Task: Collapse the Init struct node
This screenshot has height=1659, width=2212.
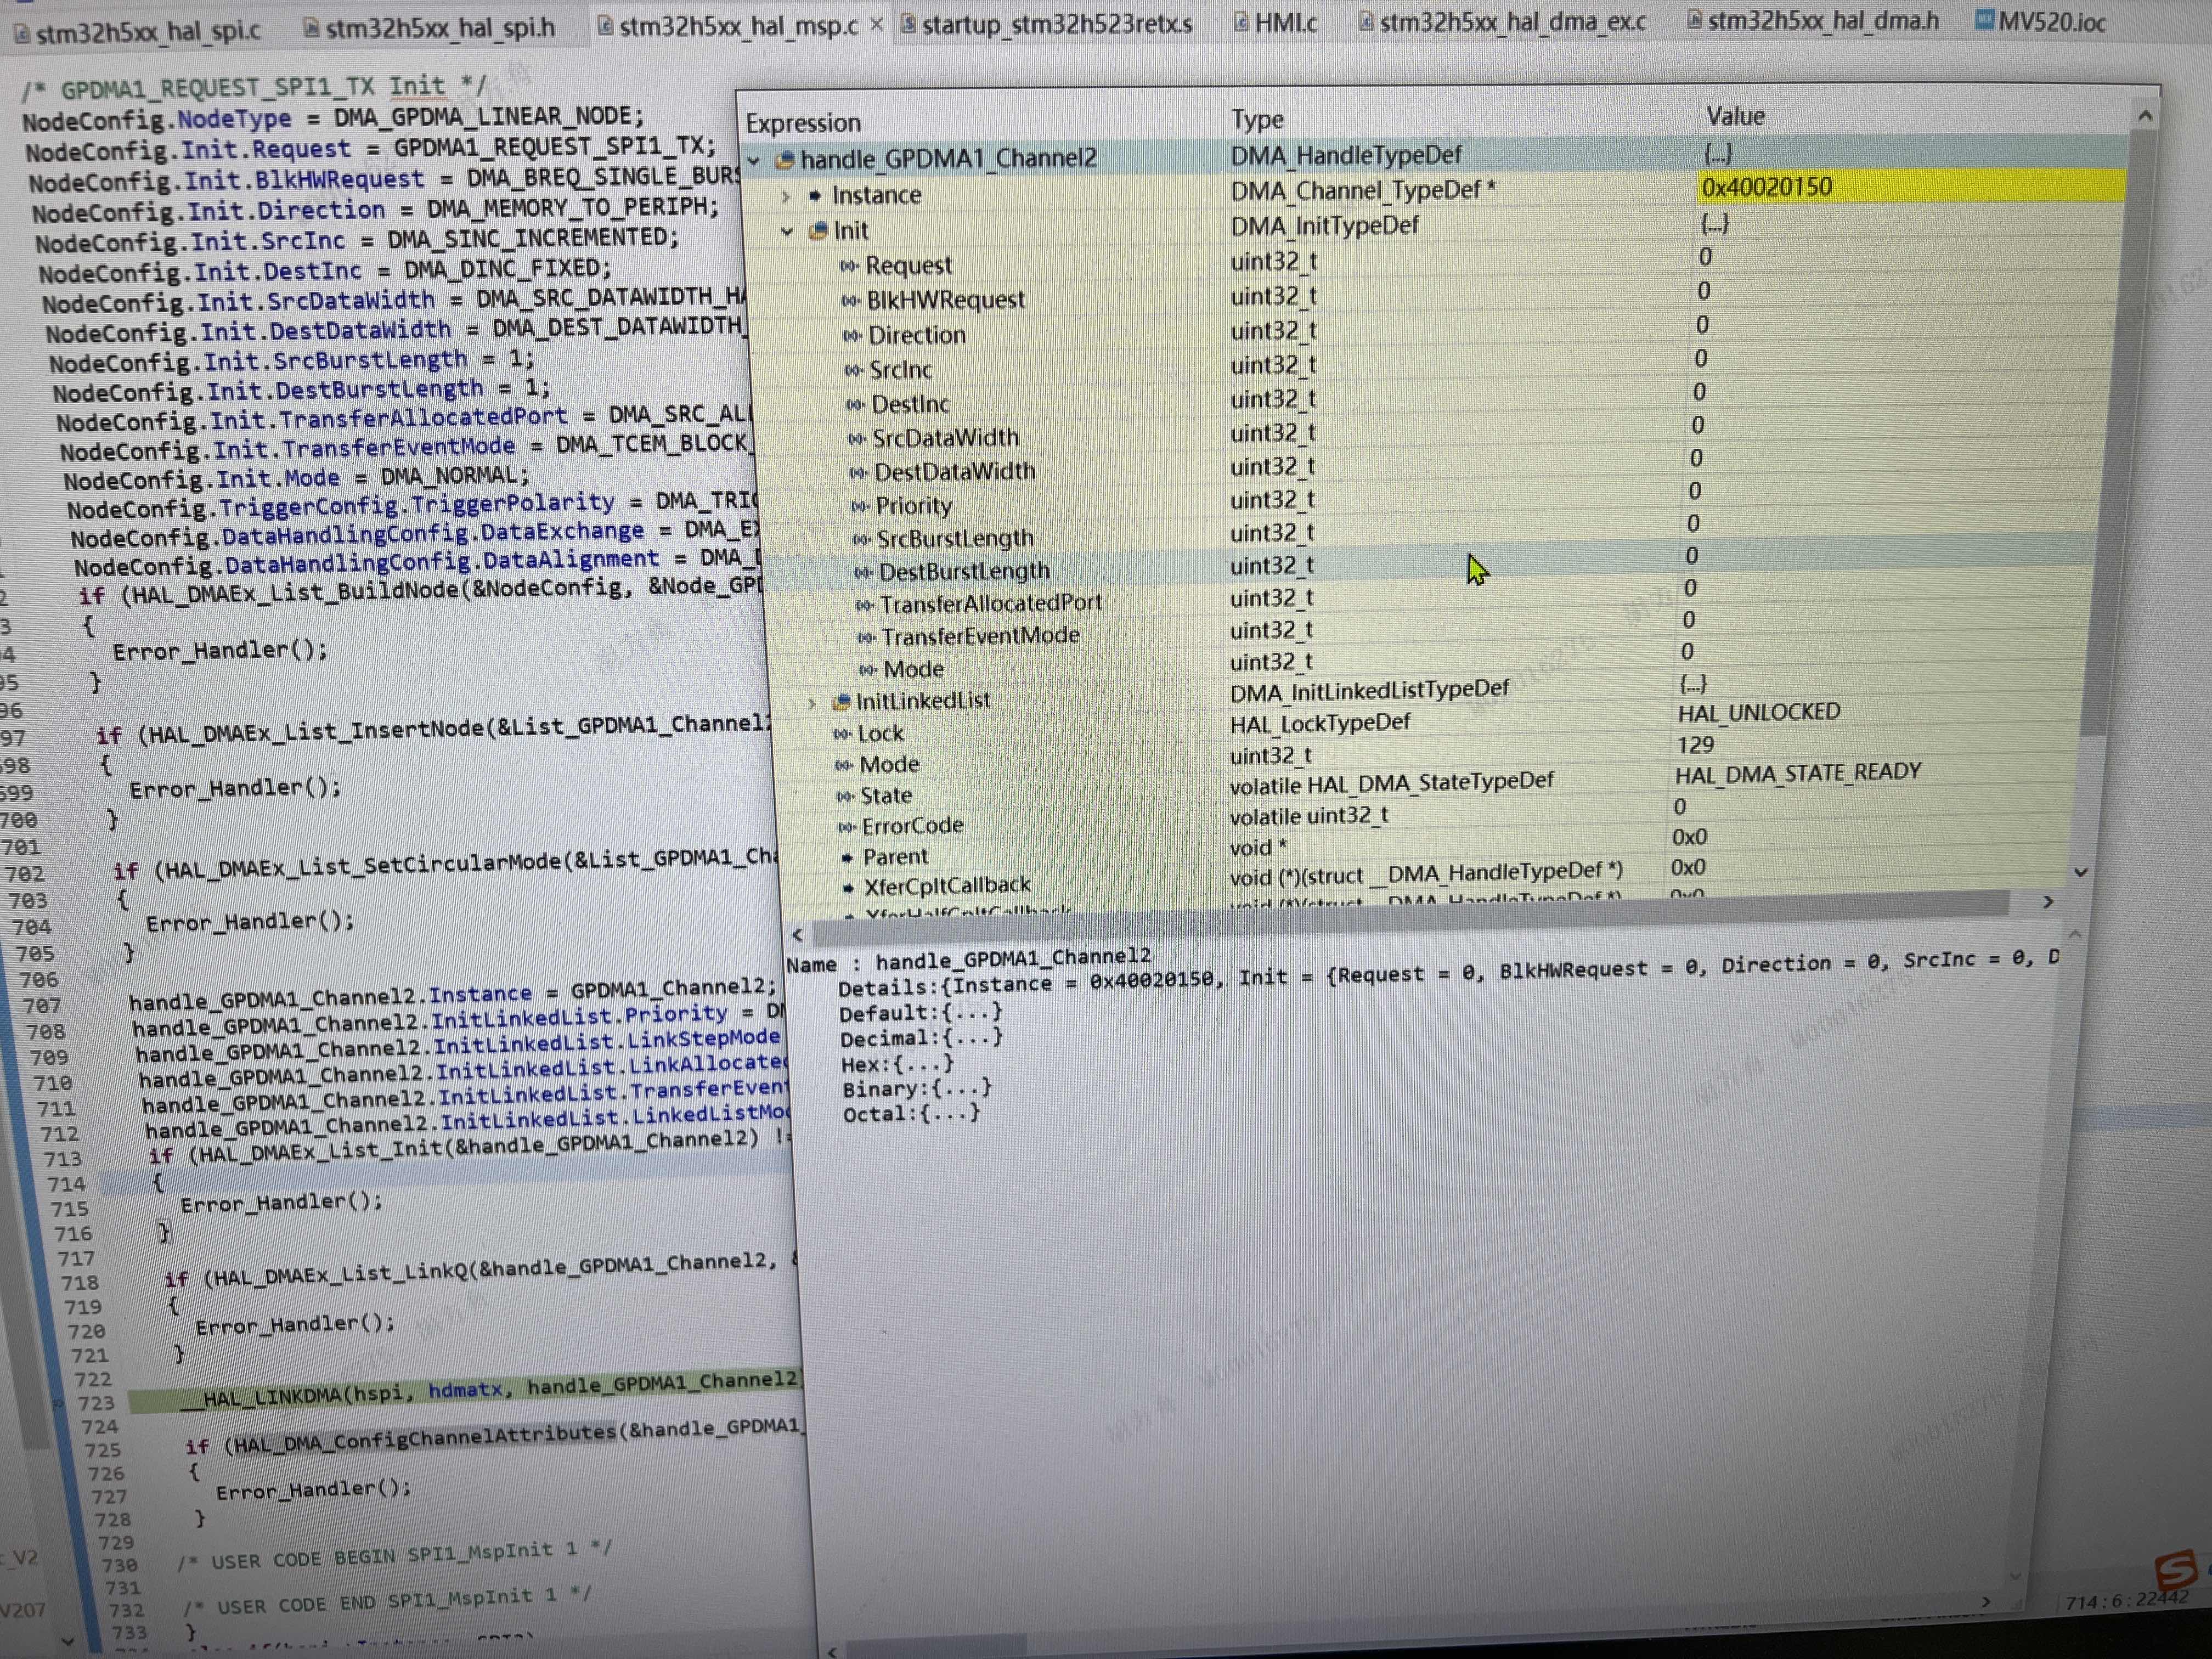Action: tap(787, 232)
